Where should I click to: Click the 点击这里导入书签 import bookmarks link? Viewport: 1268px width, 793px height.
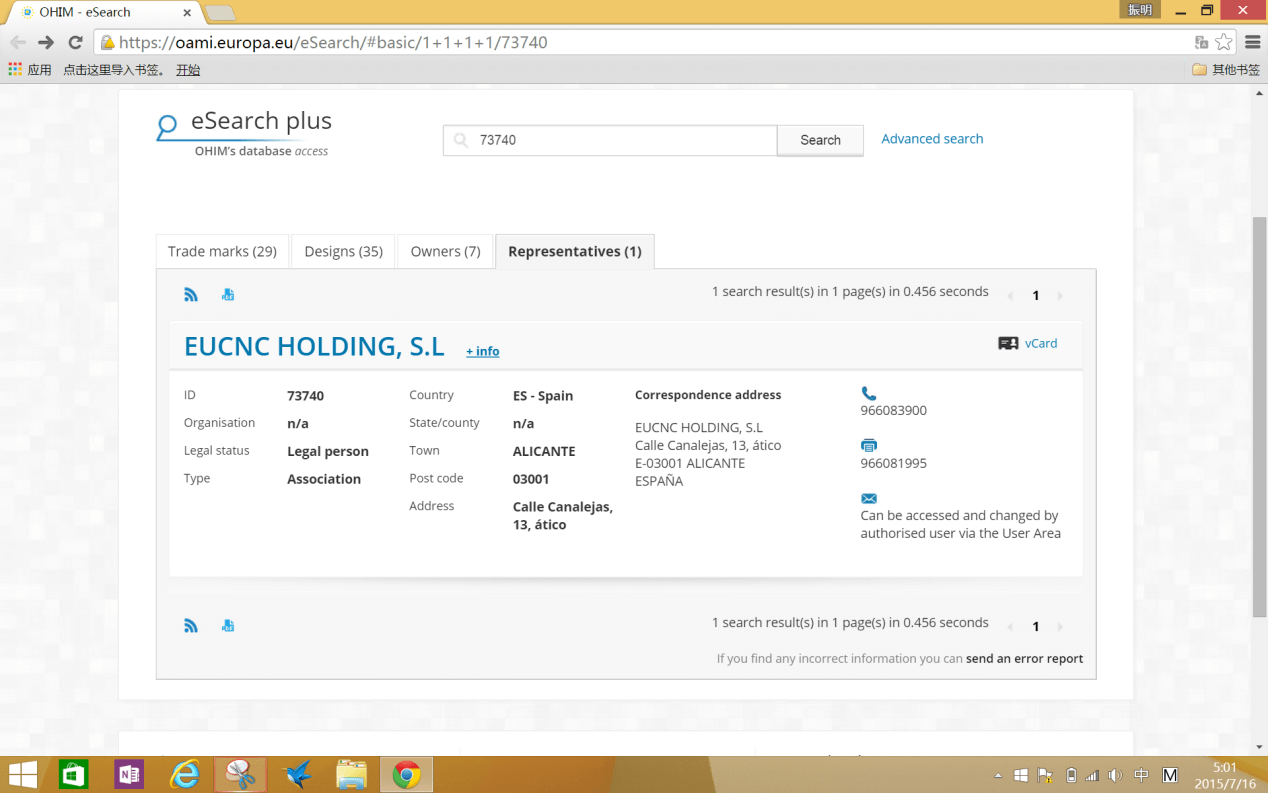point(114,70)
